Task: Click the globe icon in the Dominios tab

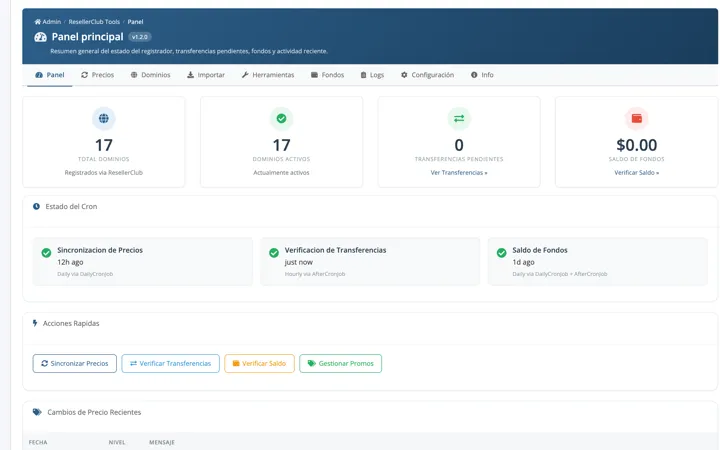Action: click(x=134, y=75)
